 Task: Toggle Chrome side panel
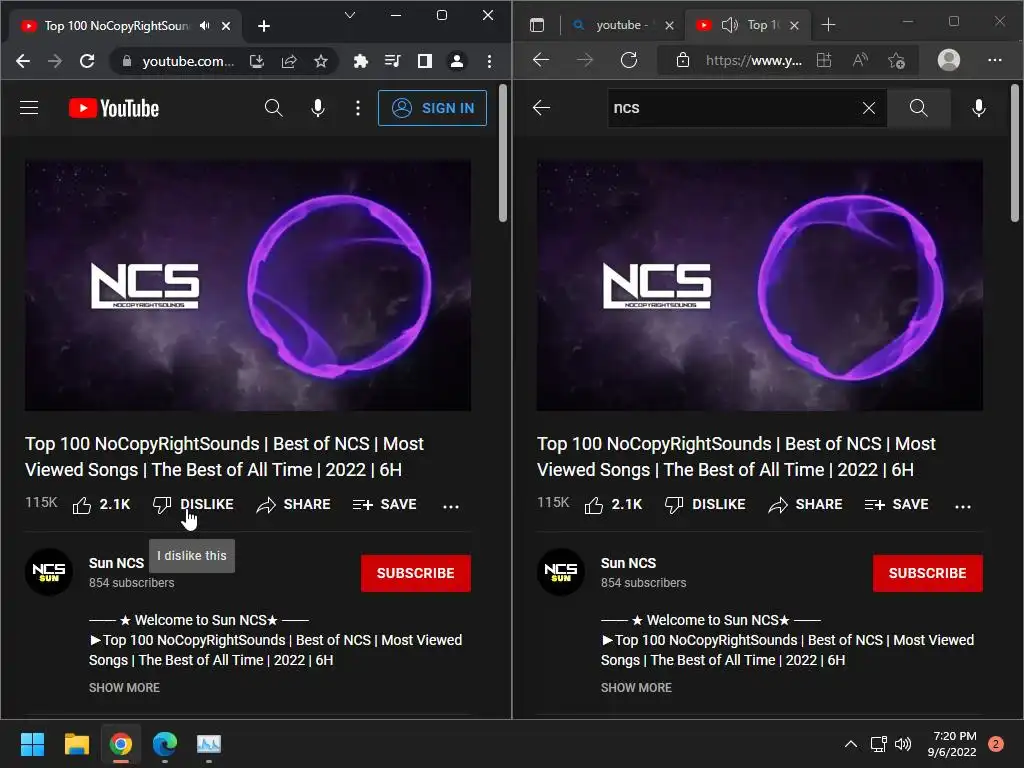click(424, 61)
